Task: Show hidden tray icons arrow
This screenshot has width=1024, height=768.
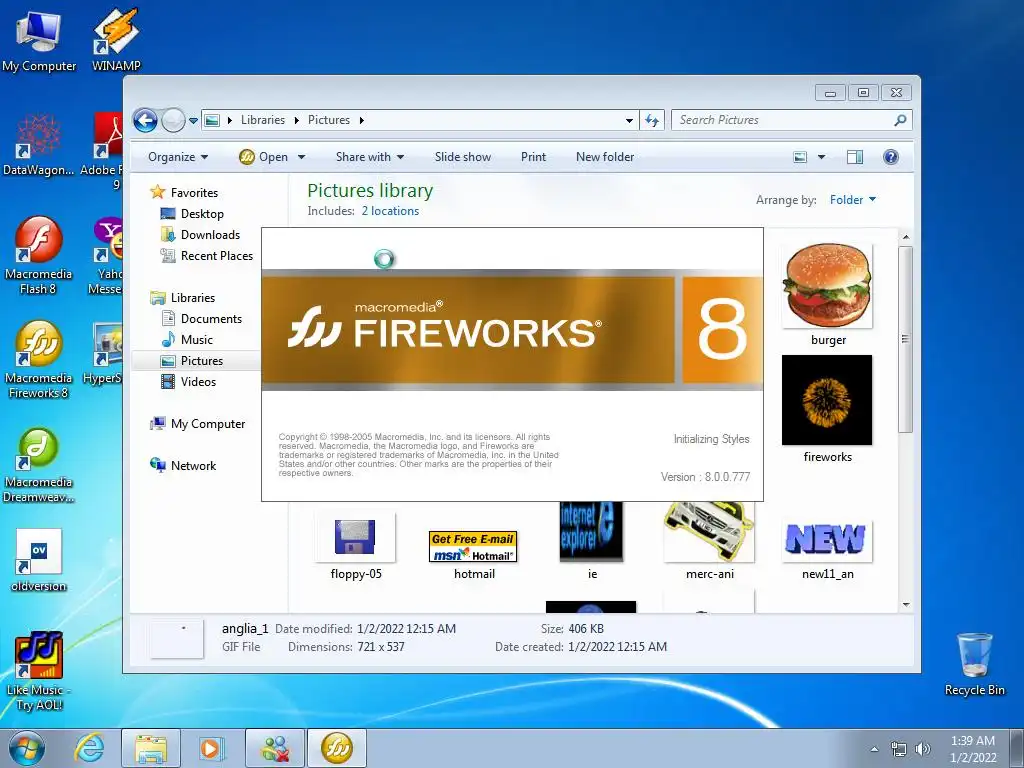Action: (874, 749)
